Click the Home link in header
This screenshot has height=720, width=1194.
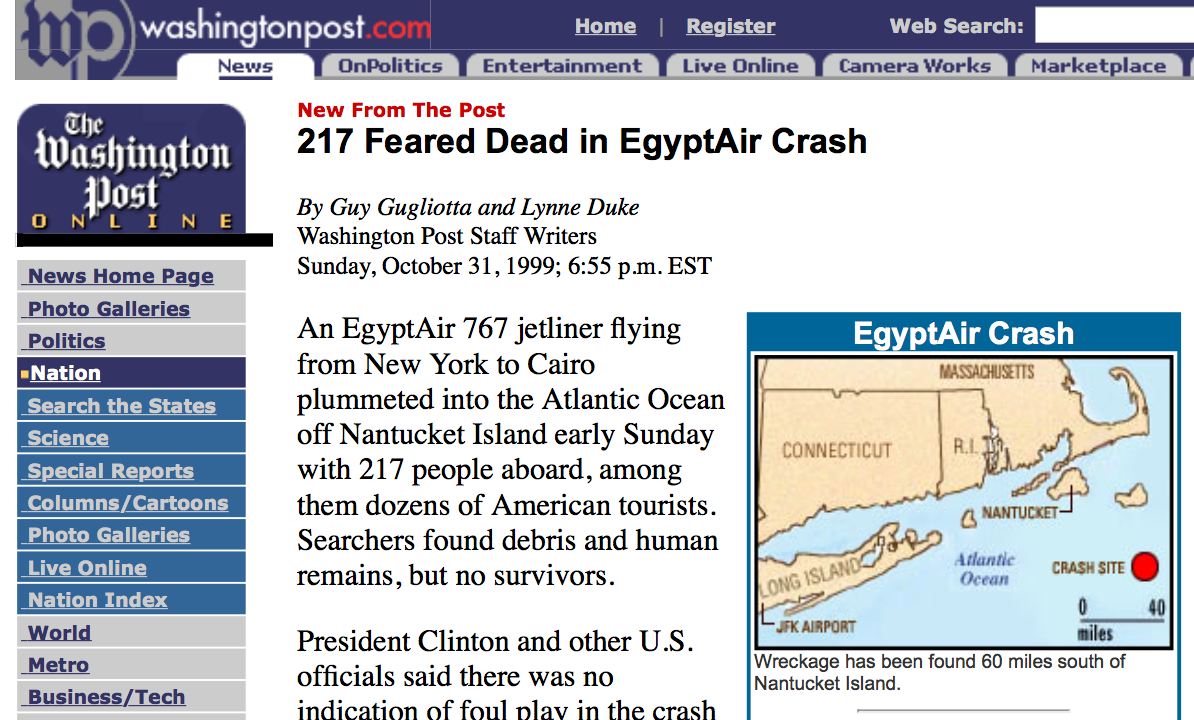[x=605, y=26]
